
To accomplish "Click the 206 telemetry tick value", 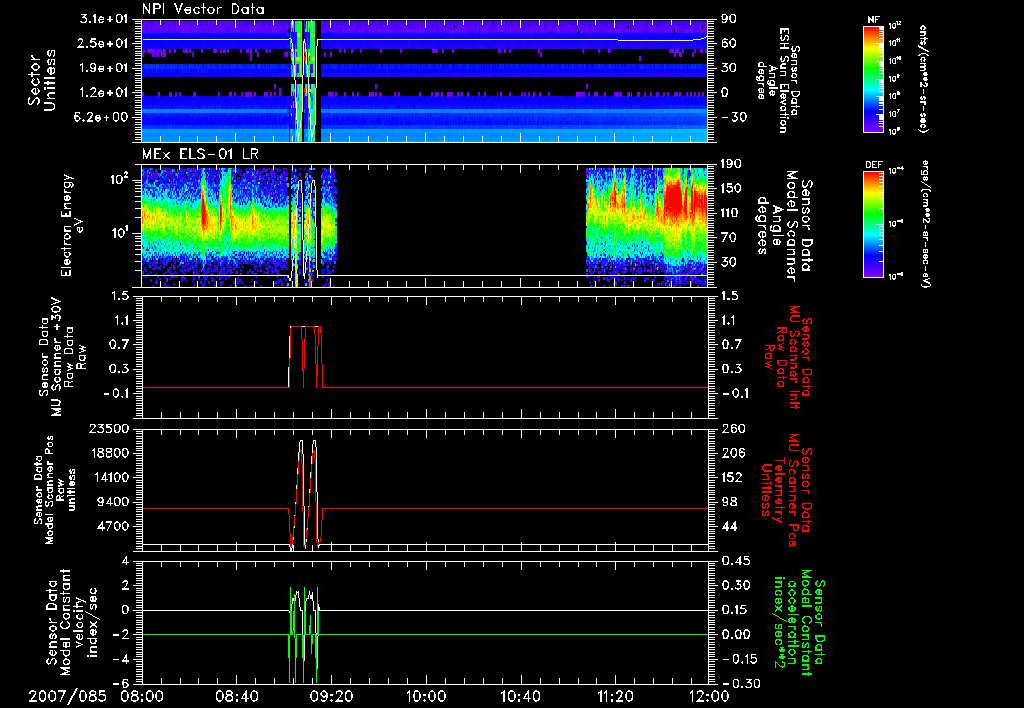I will 732,453.
